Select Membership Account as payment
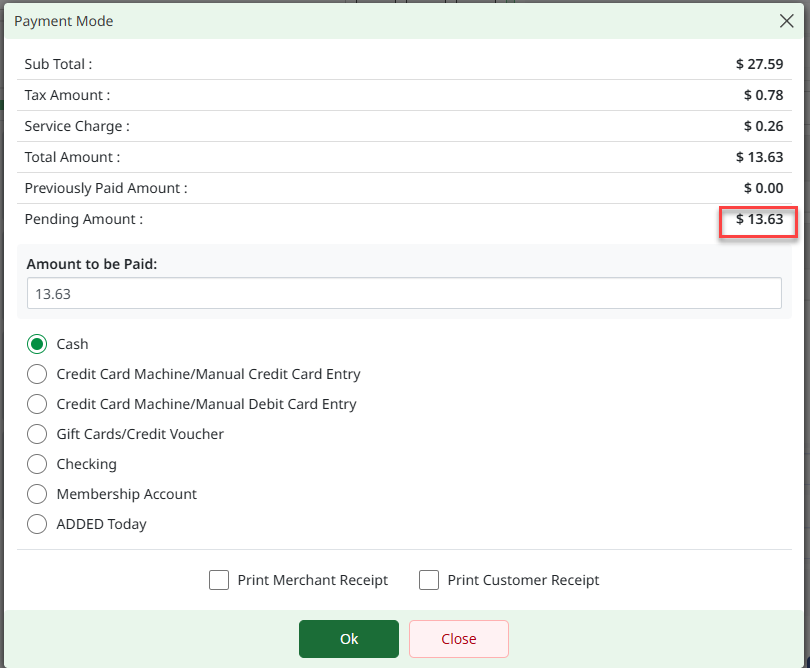810x668 pixels. point(37,494)
